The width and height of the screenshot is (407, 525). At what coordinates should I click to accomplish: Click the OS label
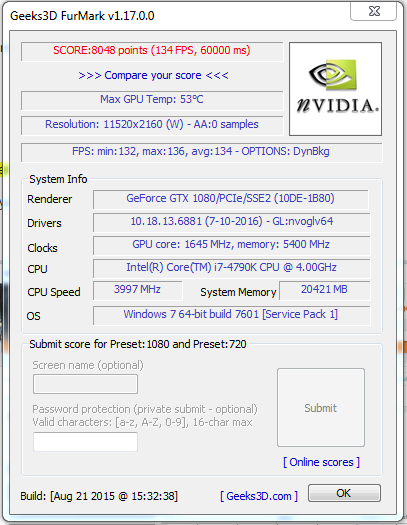pyautogui.click(x=33, y=316)
